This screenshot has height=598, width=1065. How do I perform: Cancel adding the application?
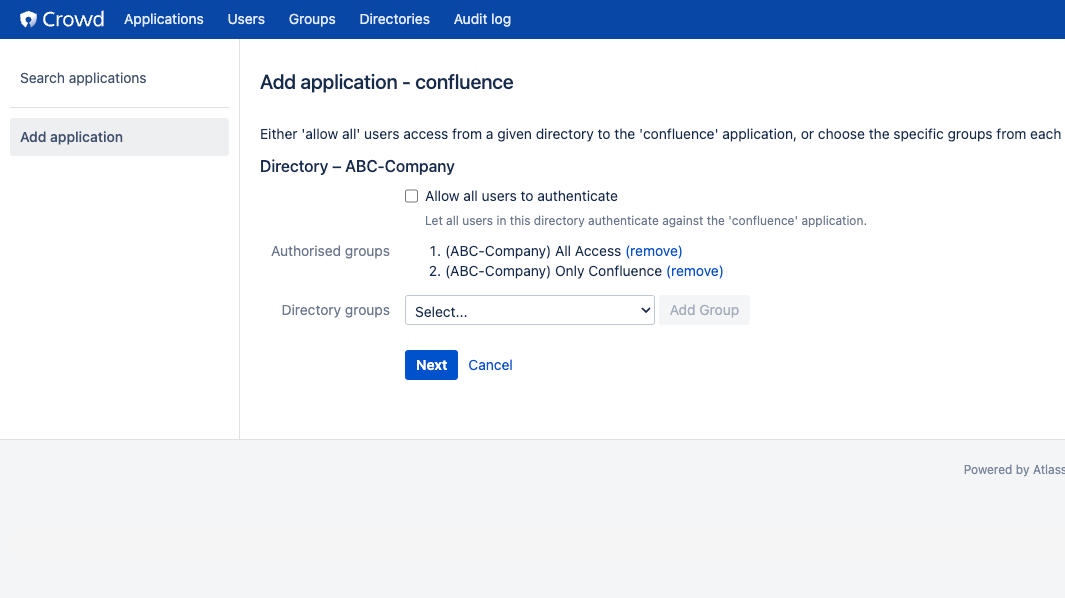[490, 365]
